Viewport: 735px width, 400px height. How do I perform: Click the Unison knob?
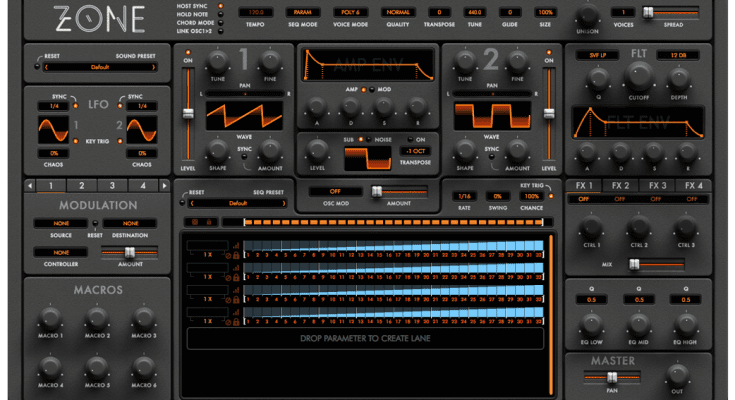click(x=587, y=16)
